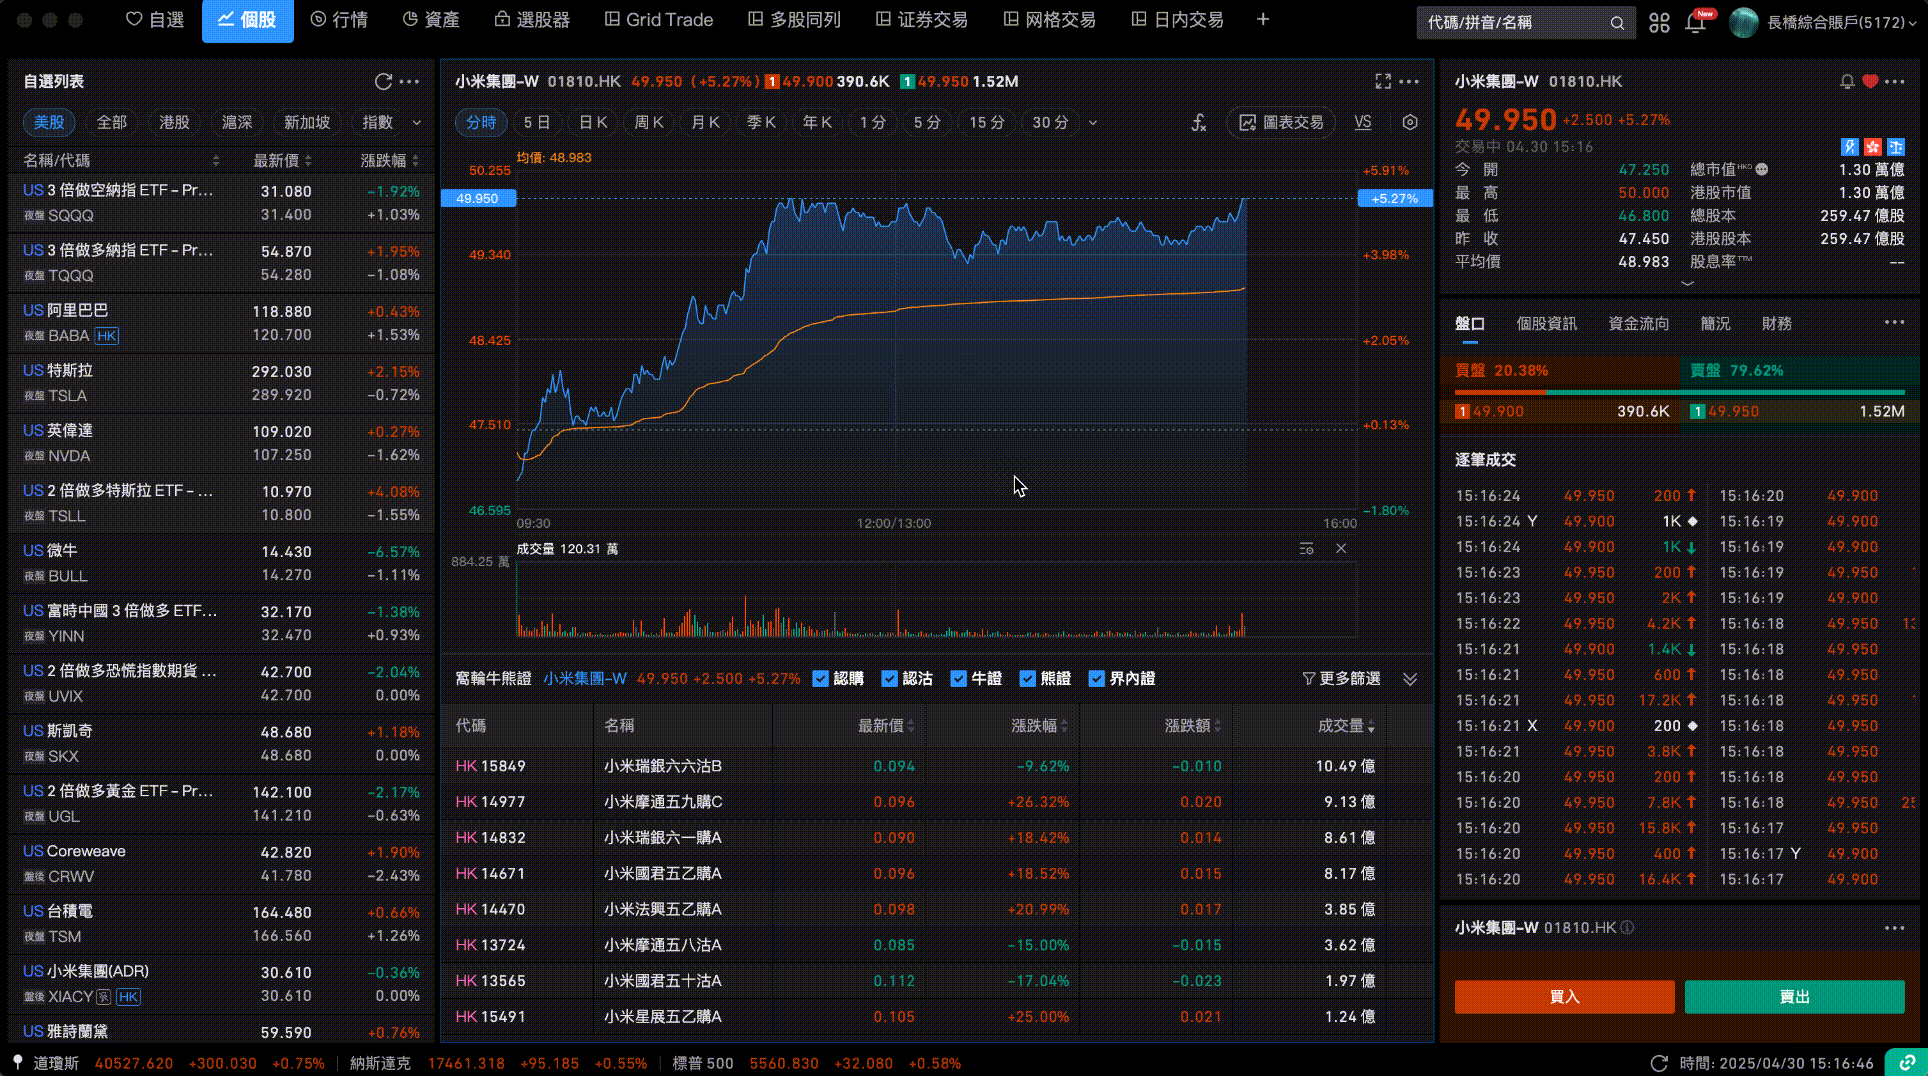Screen dimensions: 1928x1076
Task: Uncheck the 牛證 checkbox
Action: pos(959,679)
